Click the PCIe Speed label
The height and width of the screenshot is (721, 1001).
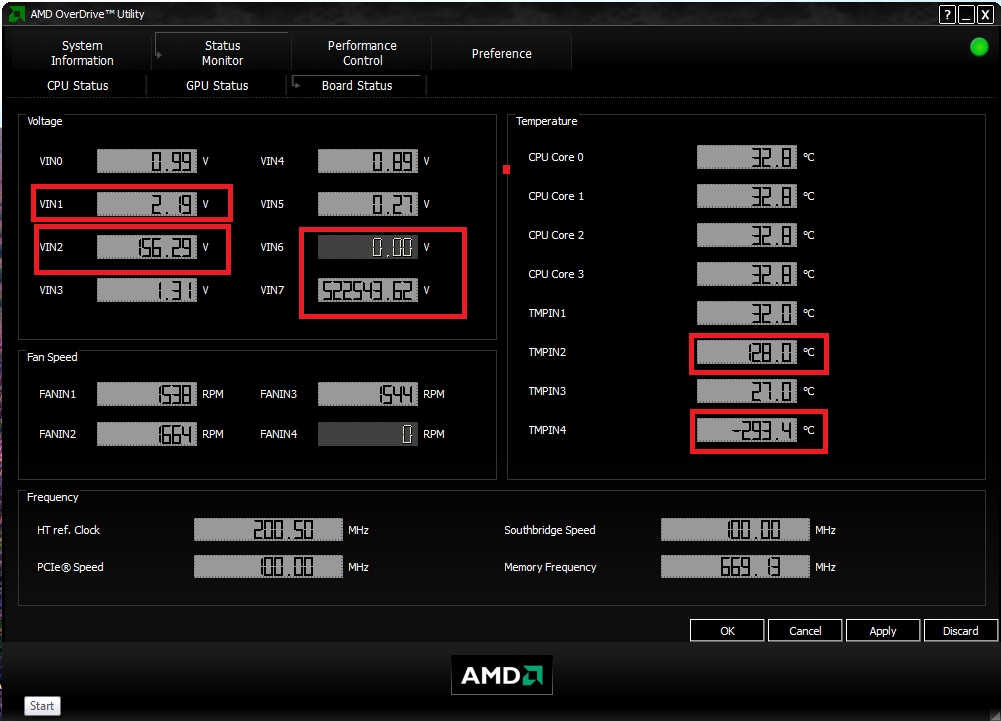tap(70, 567)
